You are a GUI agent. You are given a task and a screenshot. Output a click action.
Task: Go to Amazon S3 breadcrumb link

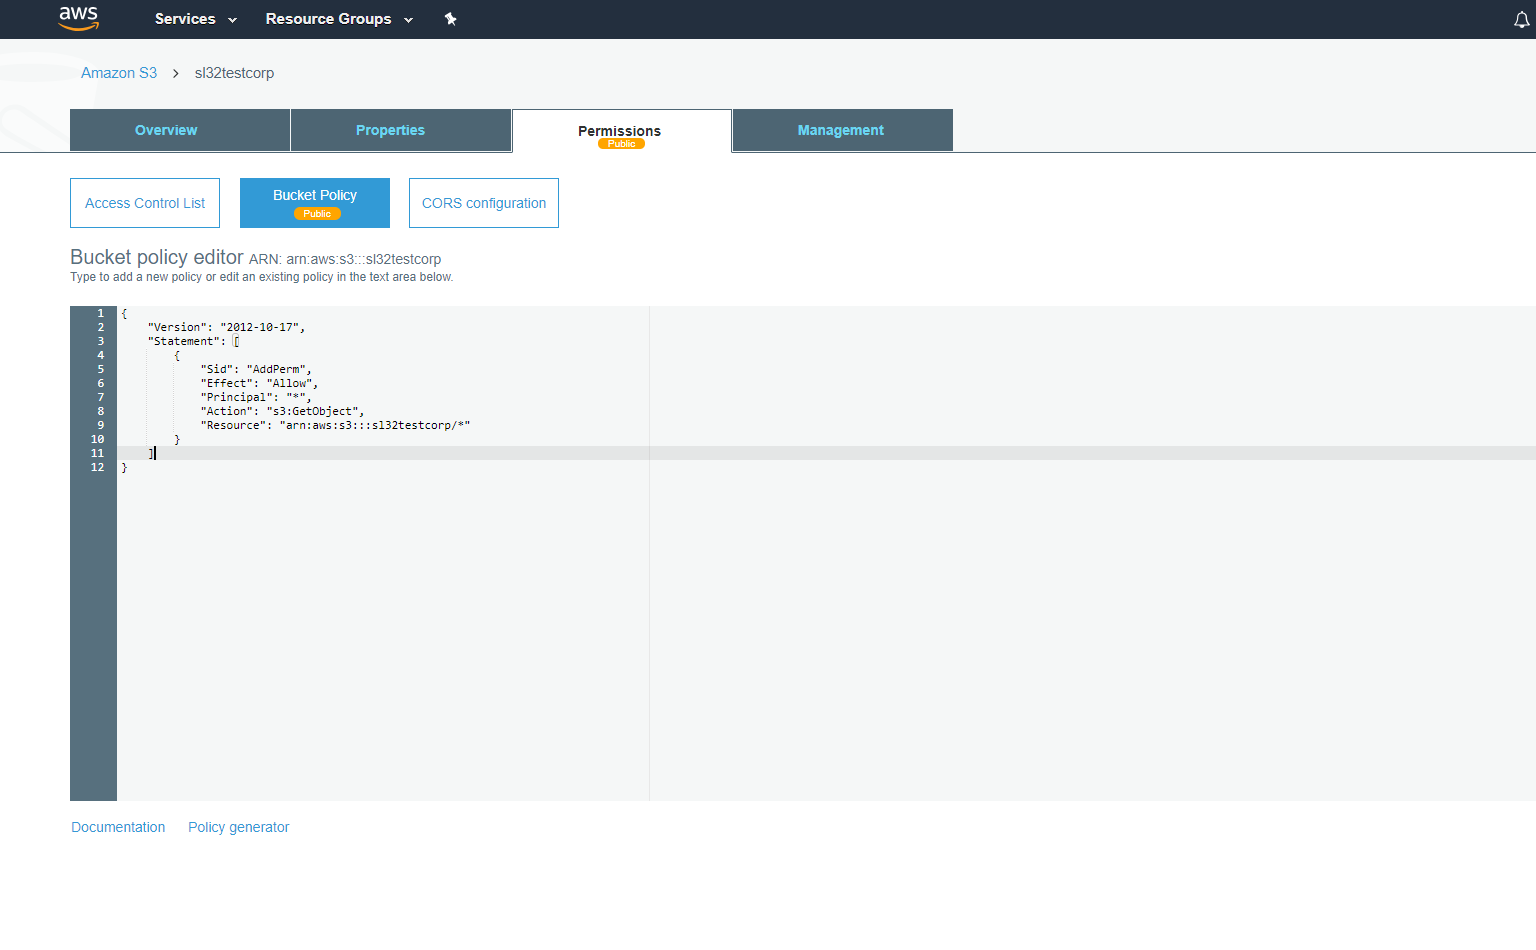click(119, 73)
